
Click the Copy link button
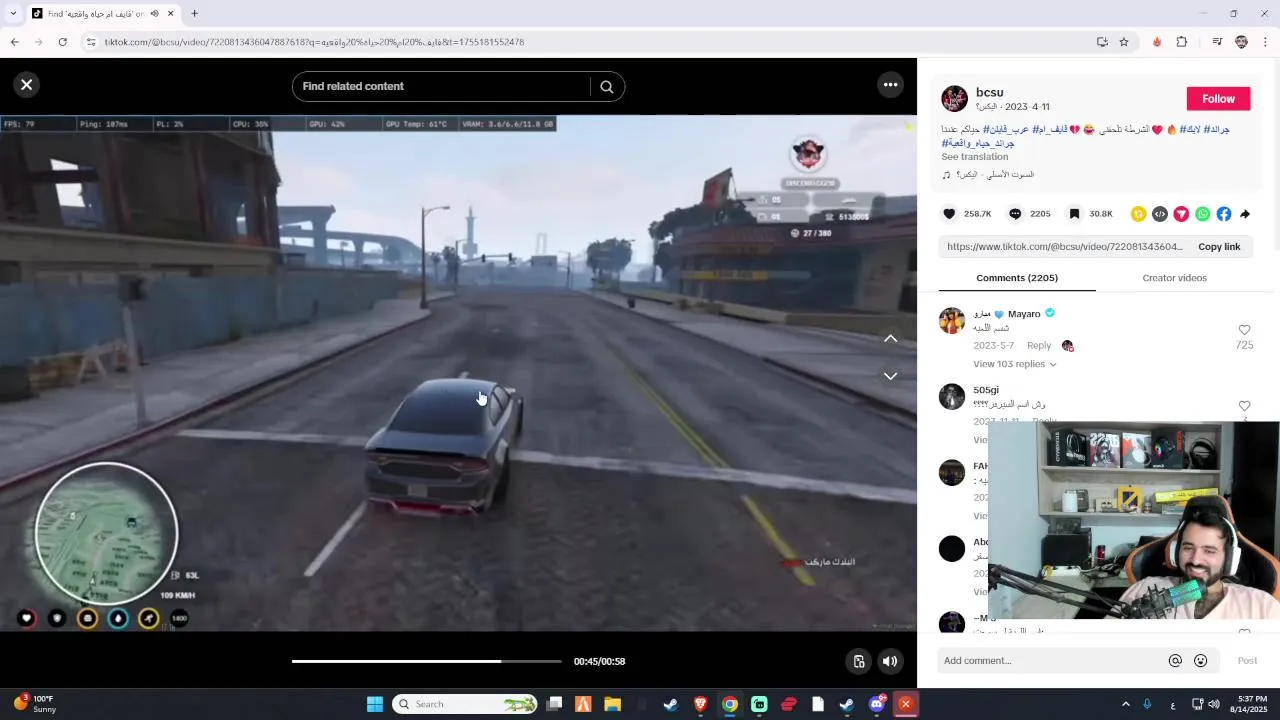[x=1219, y=247]
